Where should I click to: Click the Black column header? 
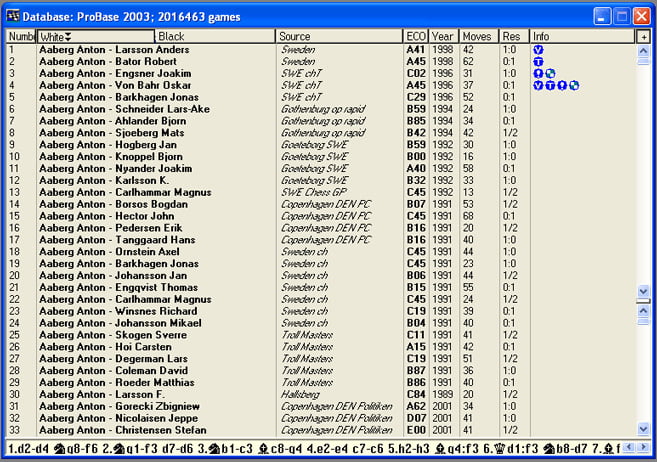[x=215, y=36]
